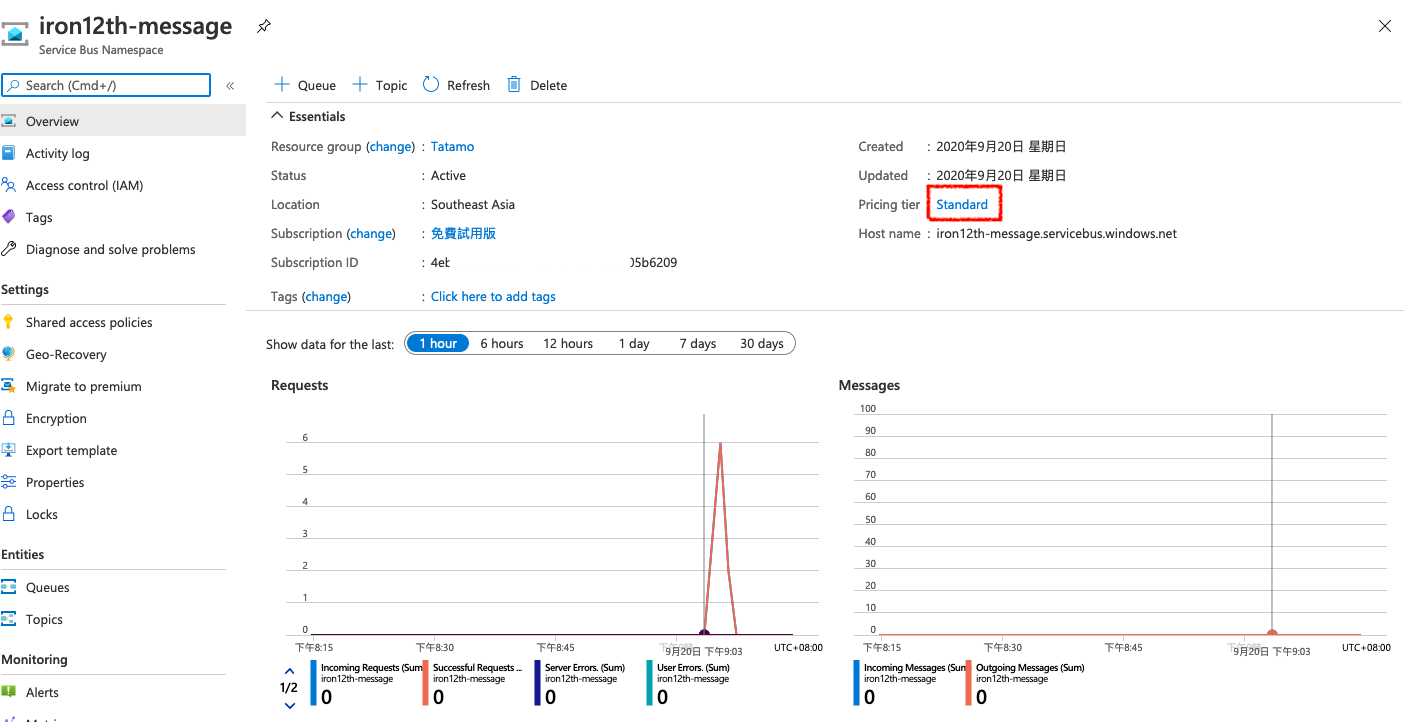This screenshot has width=1404, height=722.
Task: Open the 免費試用版 subscription link
Action: click(x=463, y=234)
